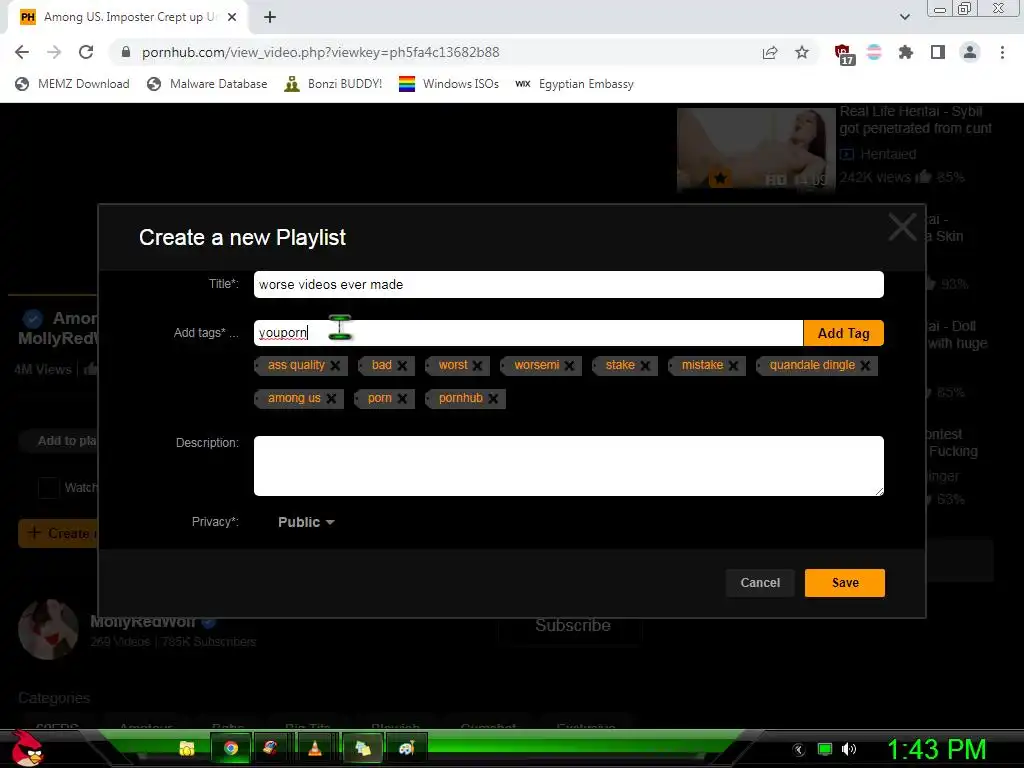Show hidden system tray icons
1024x768 pixels.
pyautogui.click(x=799, y=749)
